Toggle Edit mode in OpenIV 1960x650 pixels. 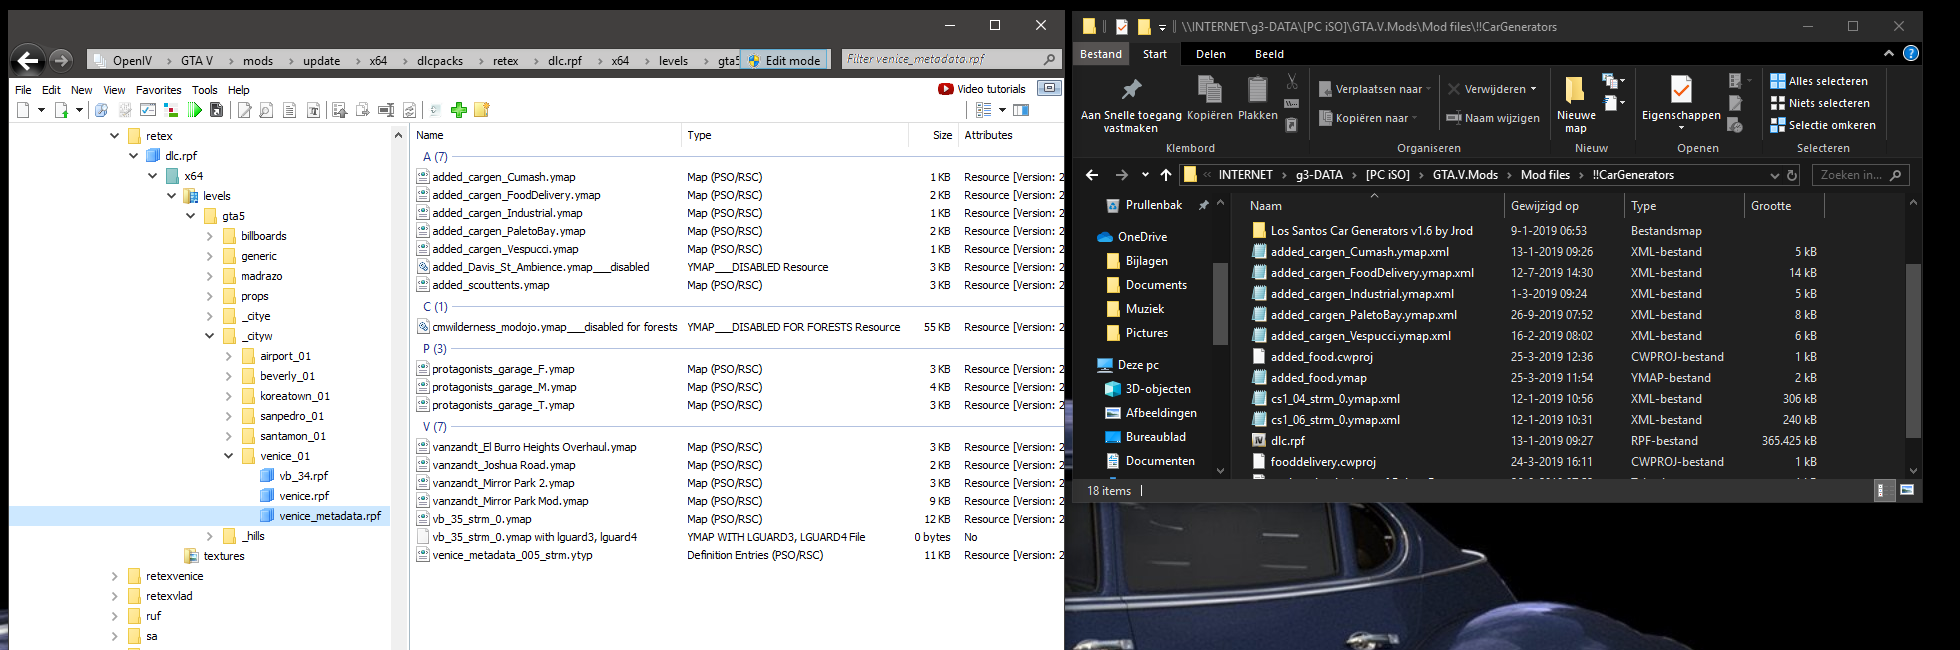point(783,61)
